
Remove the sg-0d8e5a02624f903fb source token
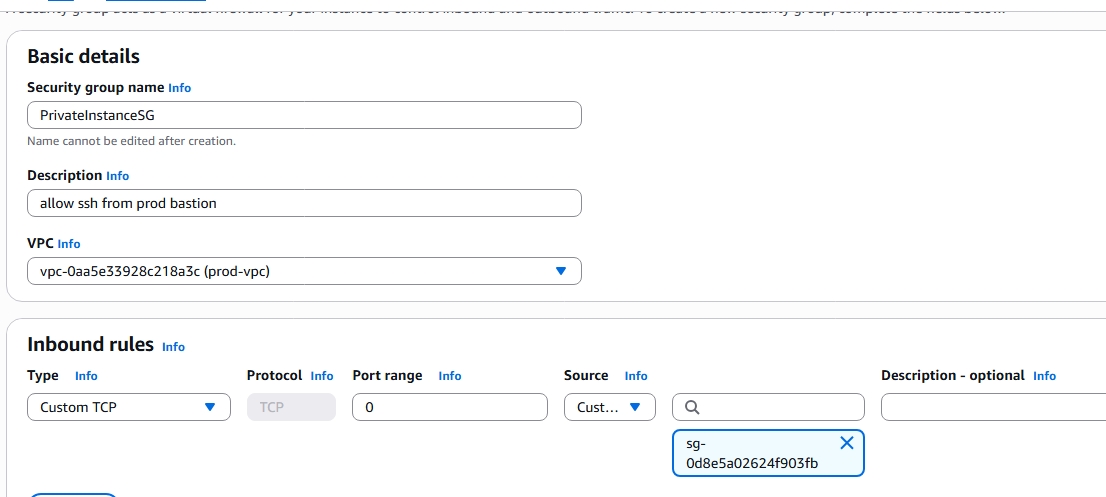pyautogui.click(x=846, y=443)
